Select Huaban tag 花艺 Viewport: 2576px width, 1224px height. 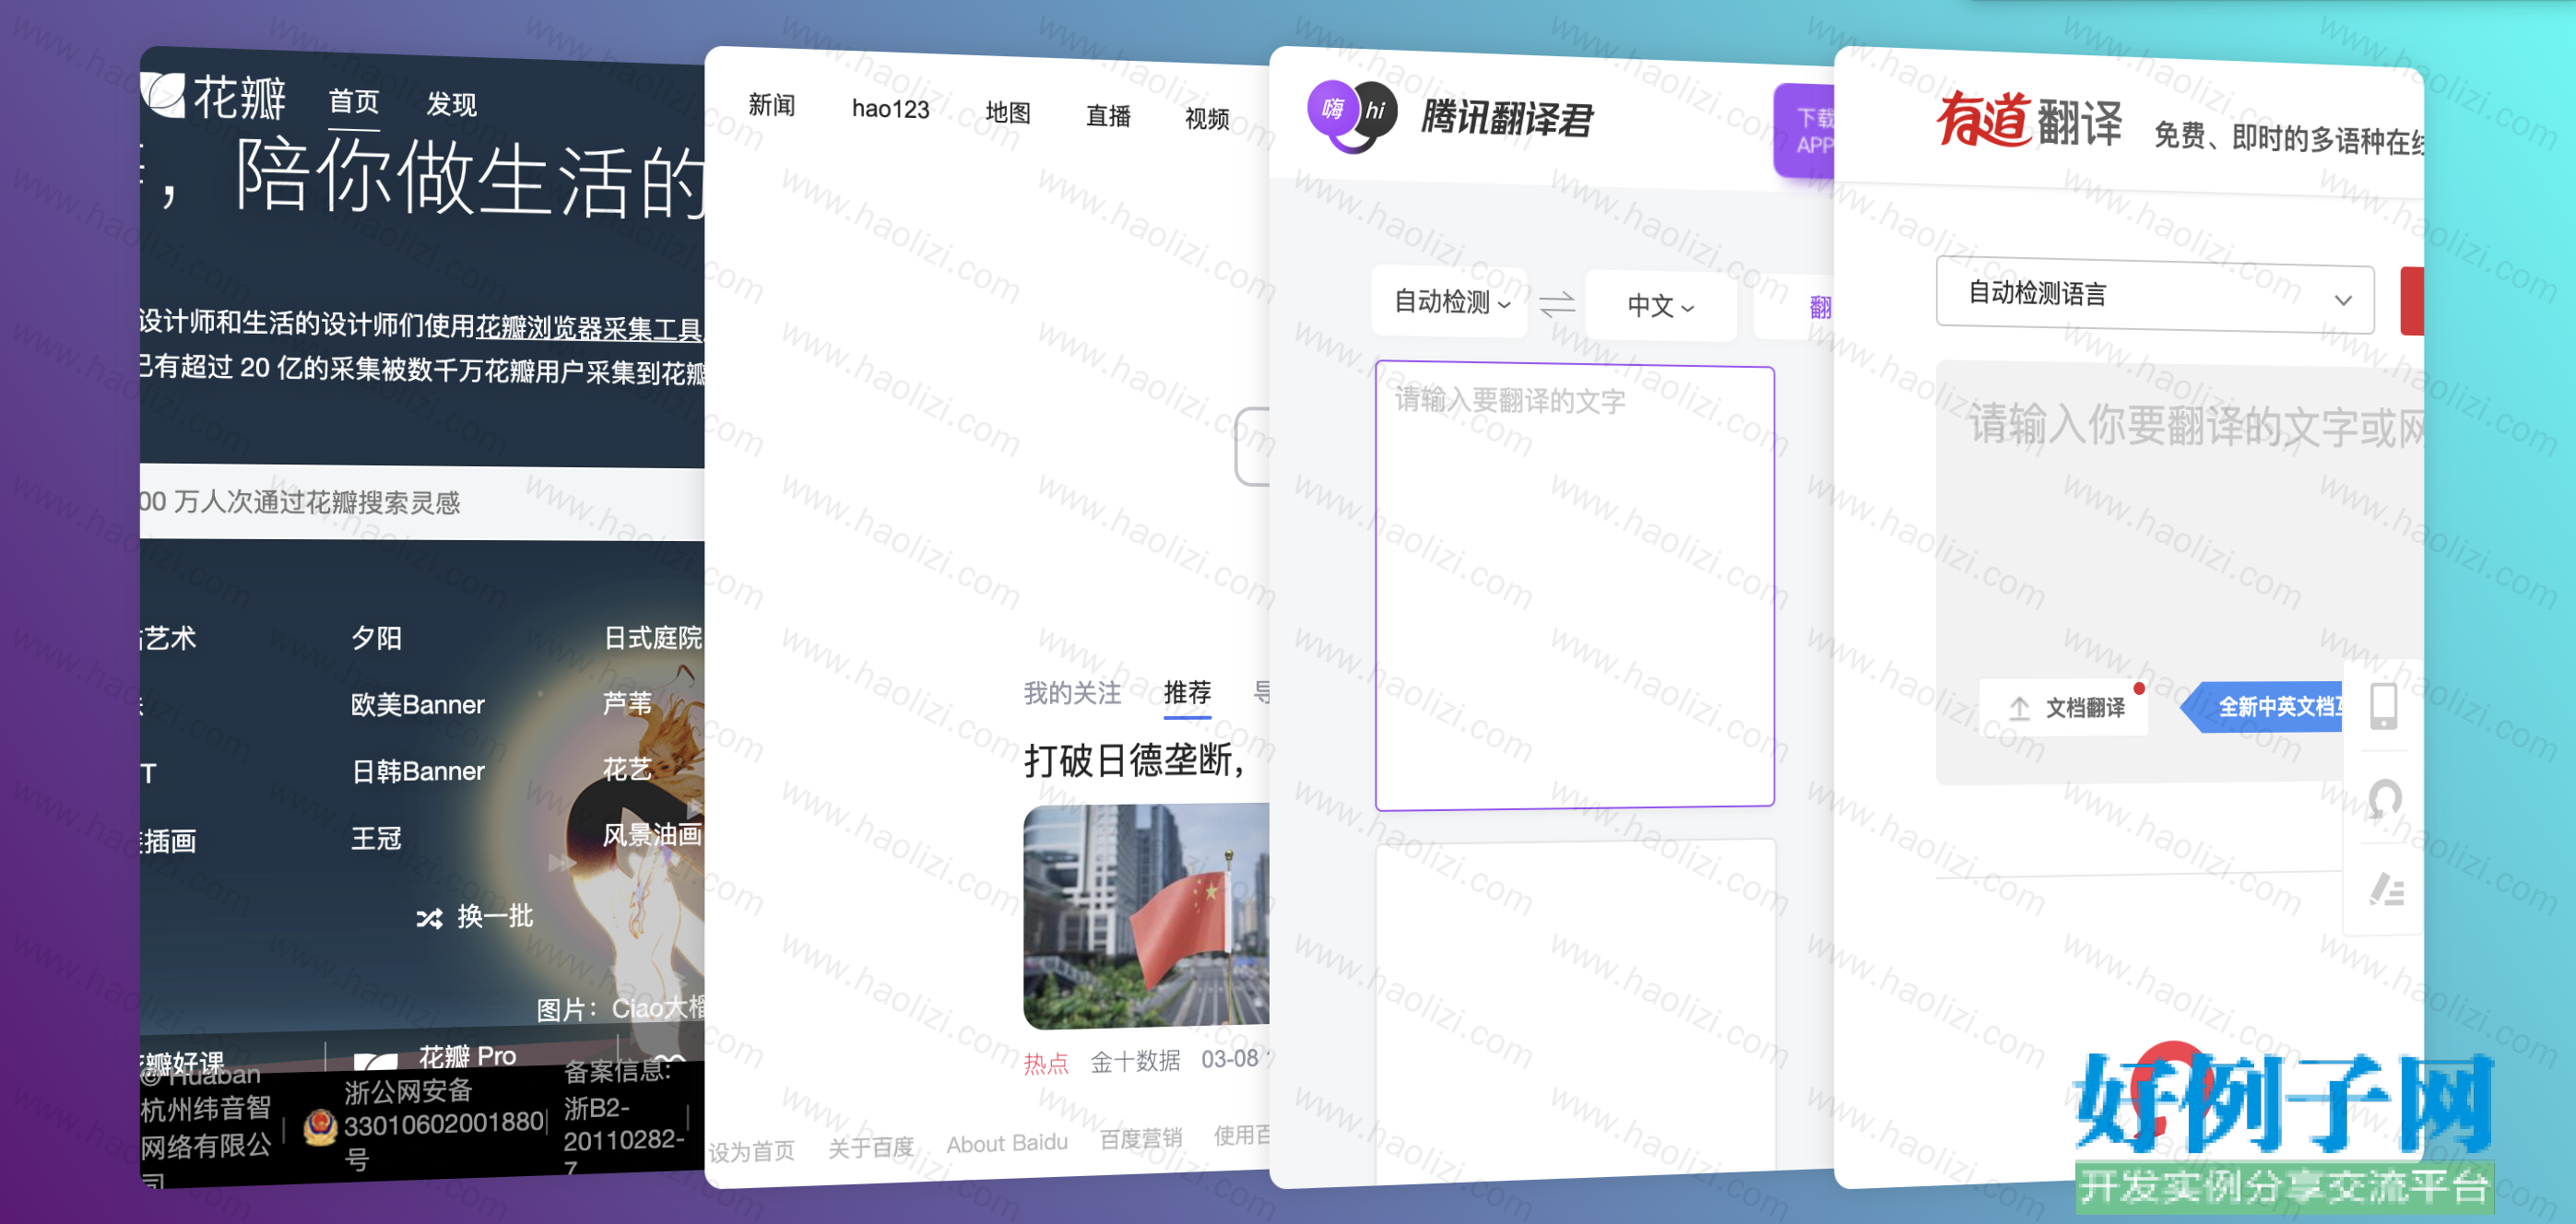[627, 769]
